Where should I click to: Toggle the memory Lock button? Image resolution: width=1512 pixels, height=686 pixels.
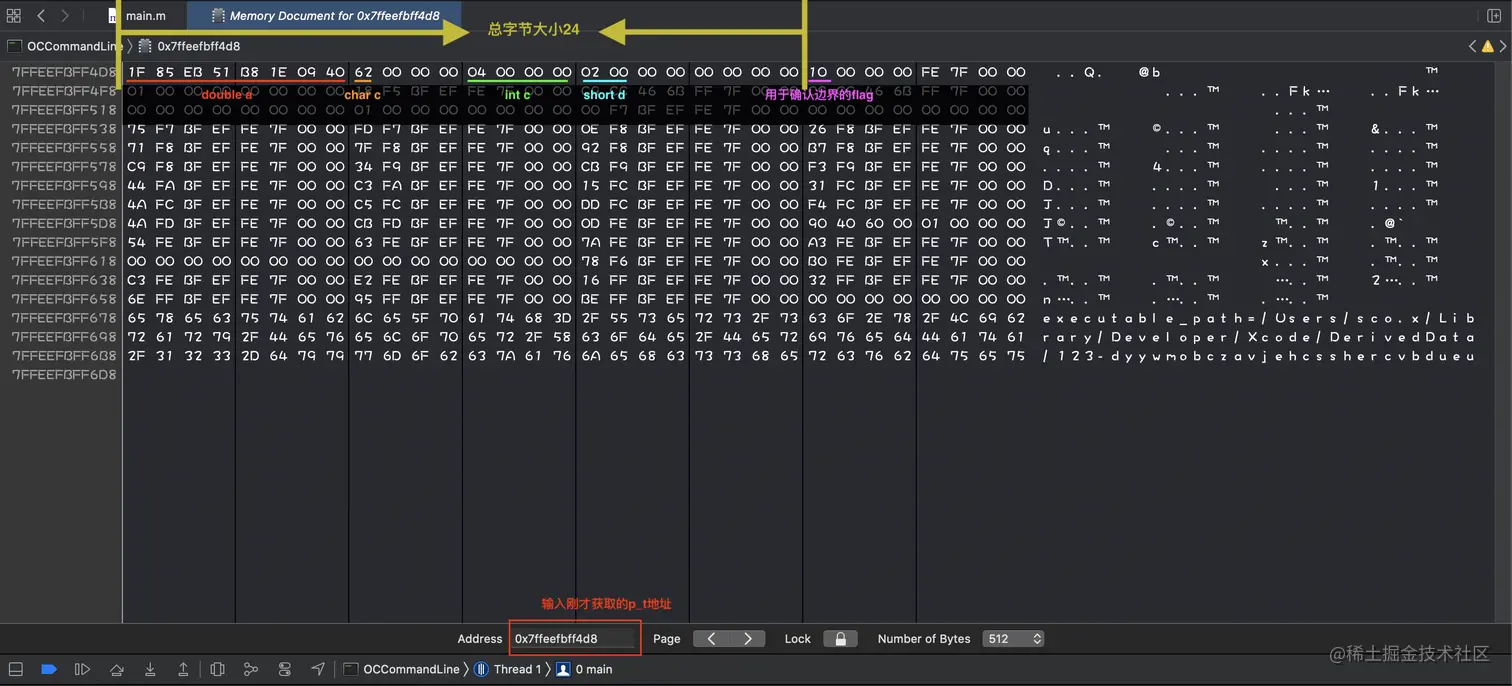coord(840,638)
